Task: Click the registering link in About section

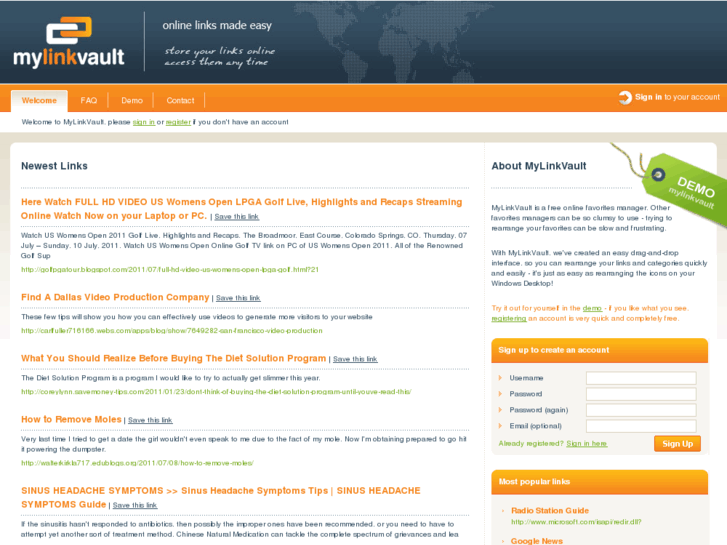Action: point(509,319)
